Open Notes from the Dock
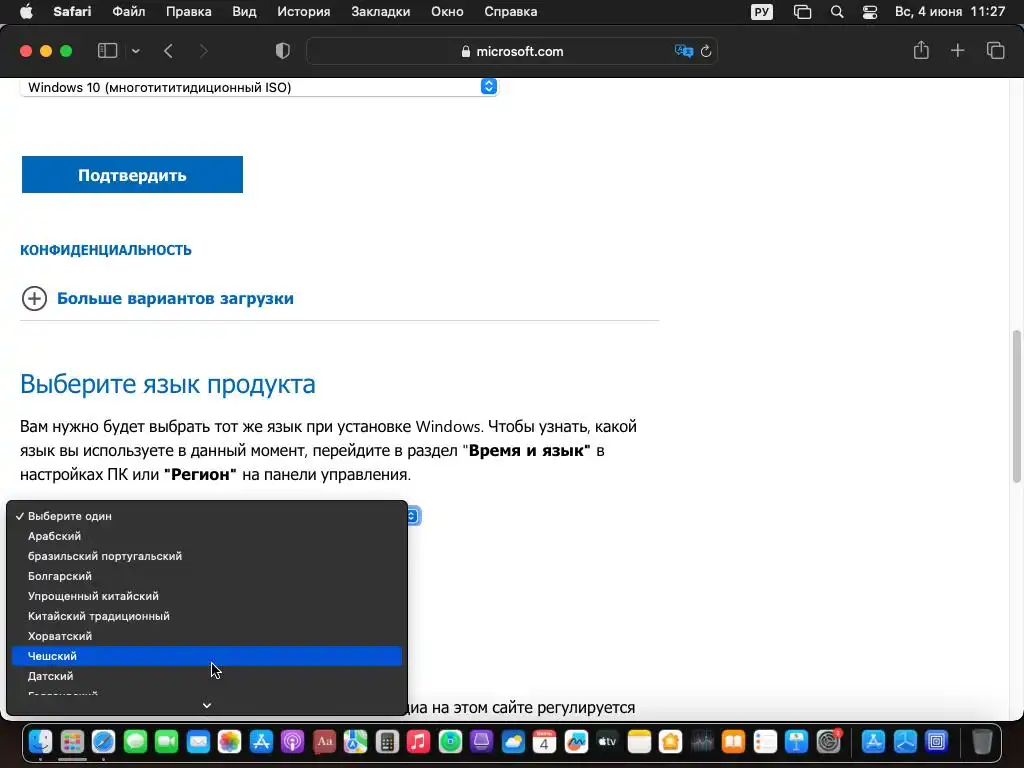This screenshot has height=768, width=1024. click(x=639, y=742)
